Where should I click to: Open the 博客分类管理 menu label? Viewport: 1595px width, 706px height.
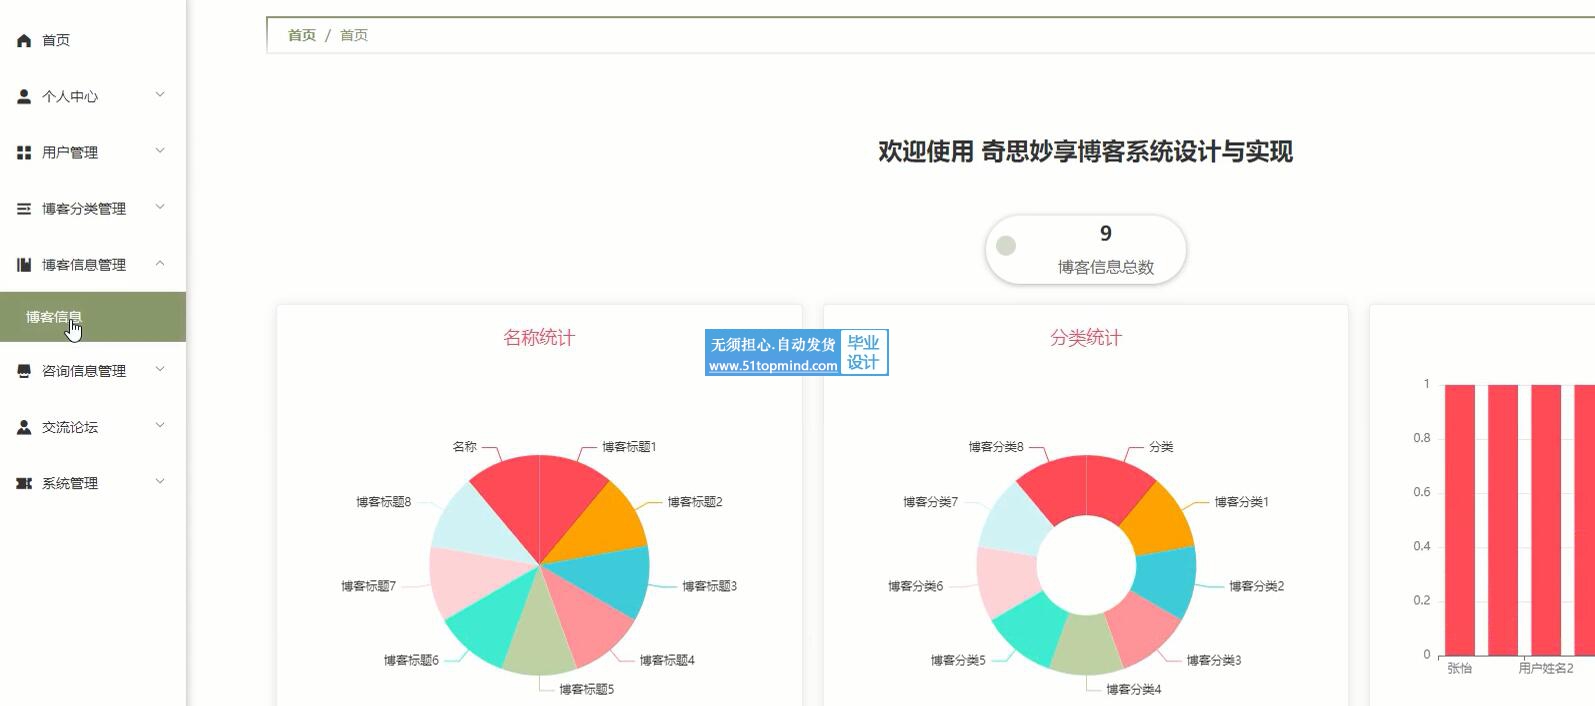coord(84,208)
